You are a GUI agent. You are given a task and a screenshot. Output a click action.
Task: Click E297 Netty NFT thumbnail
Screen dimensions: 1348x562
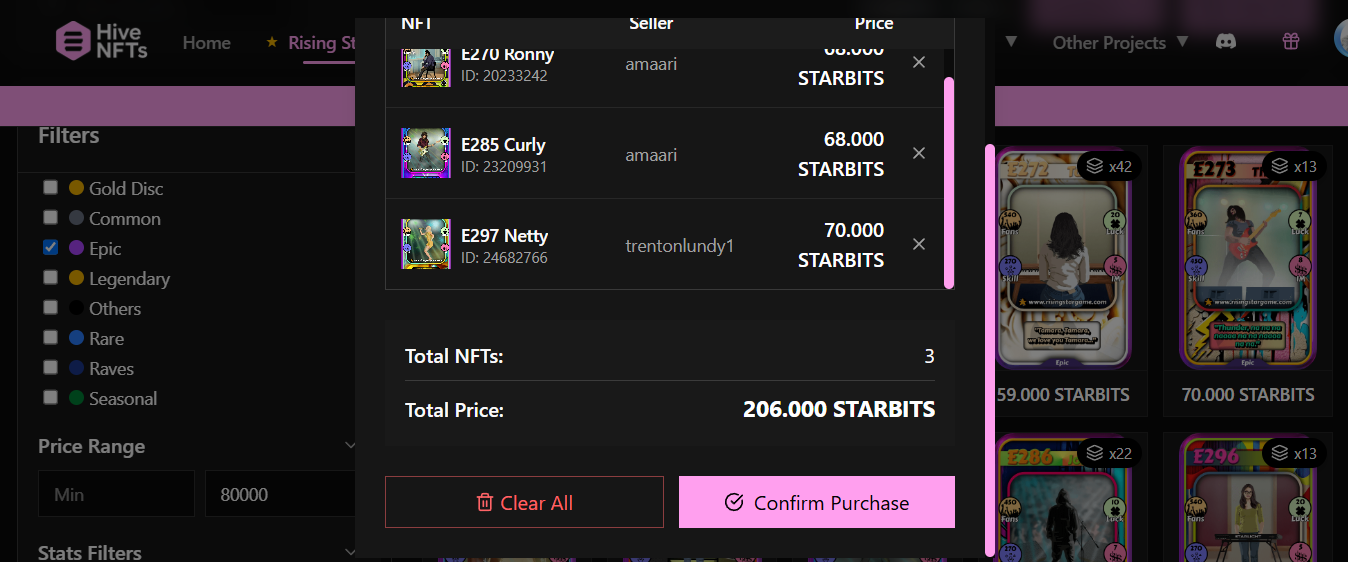426,244
